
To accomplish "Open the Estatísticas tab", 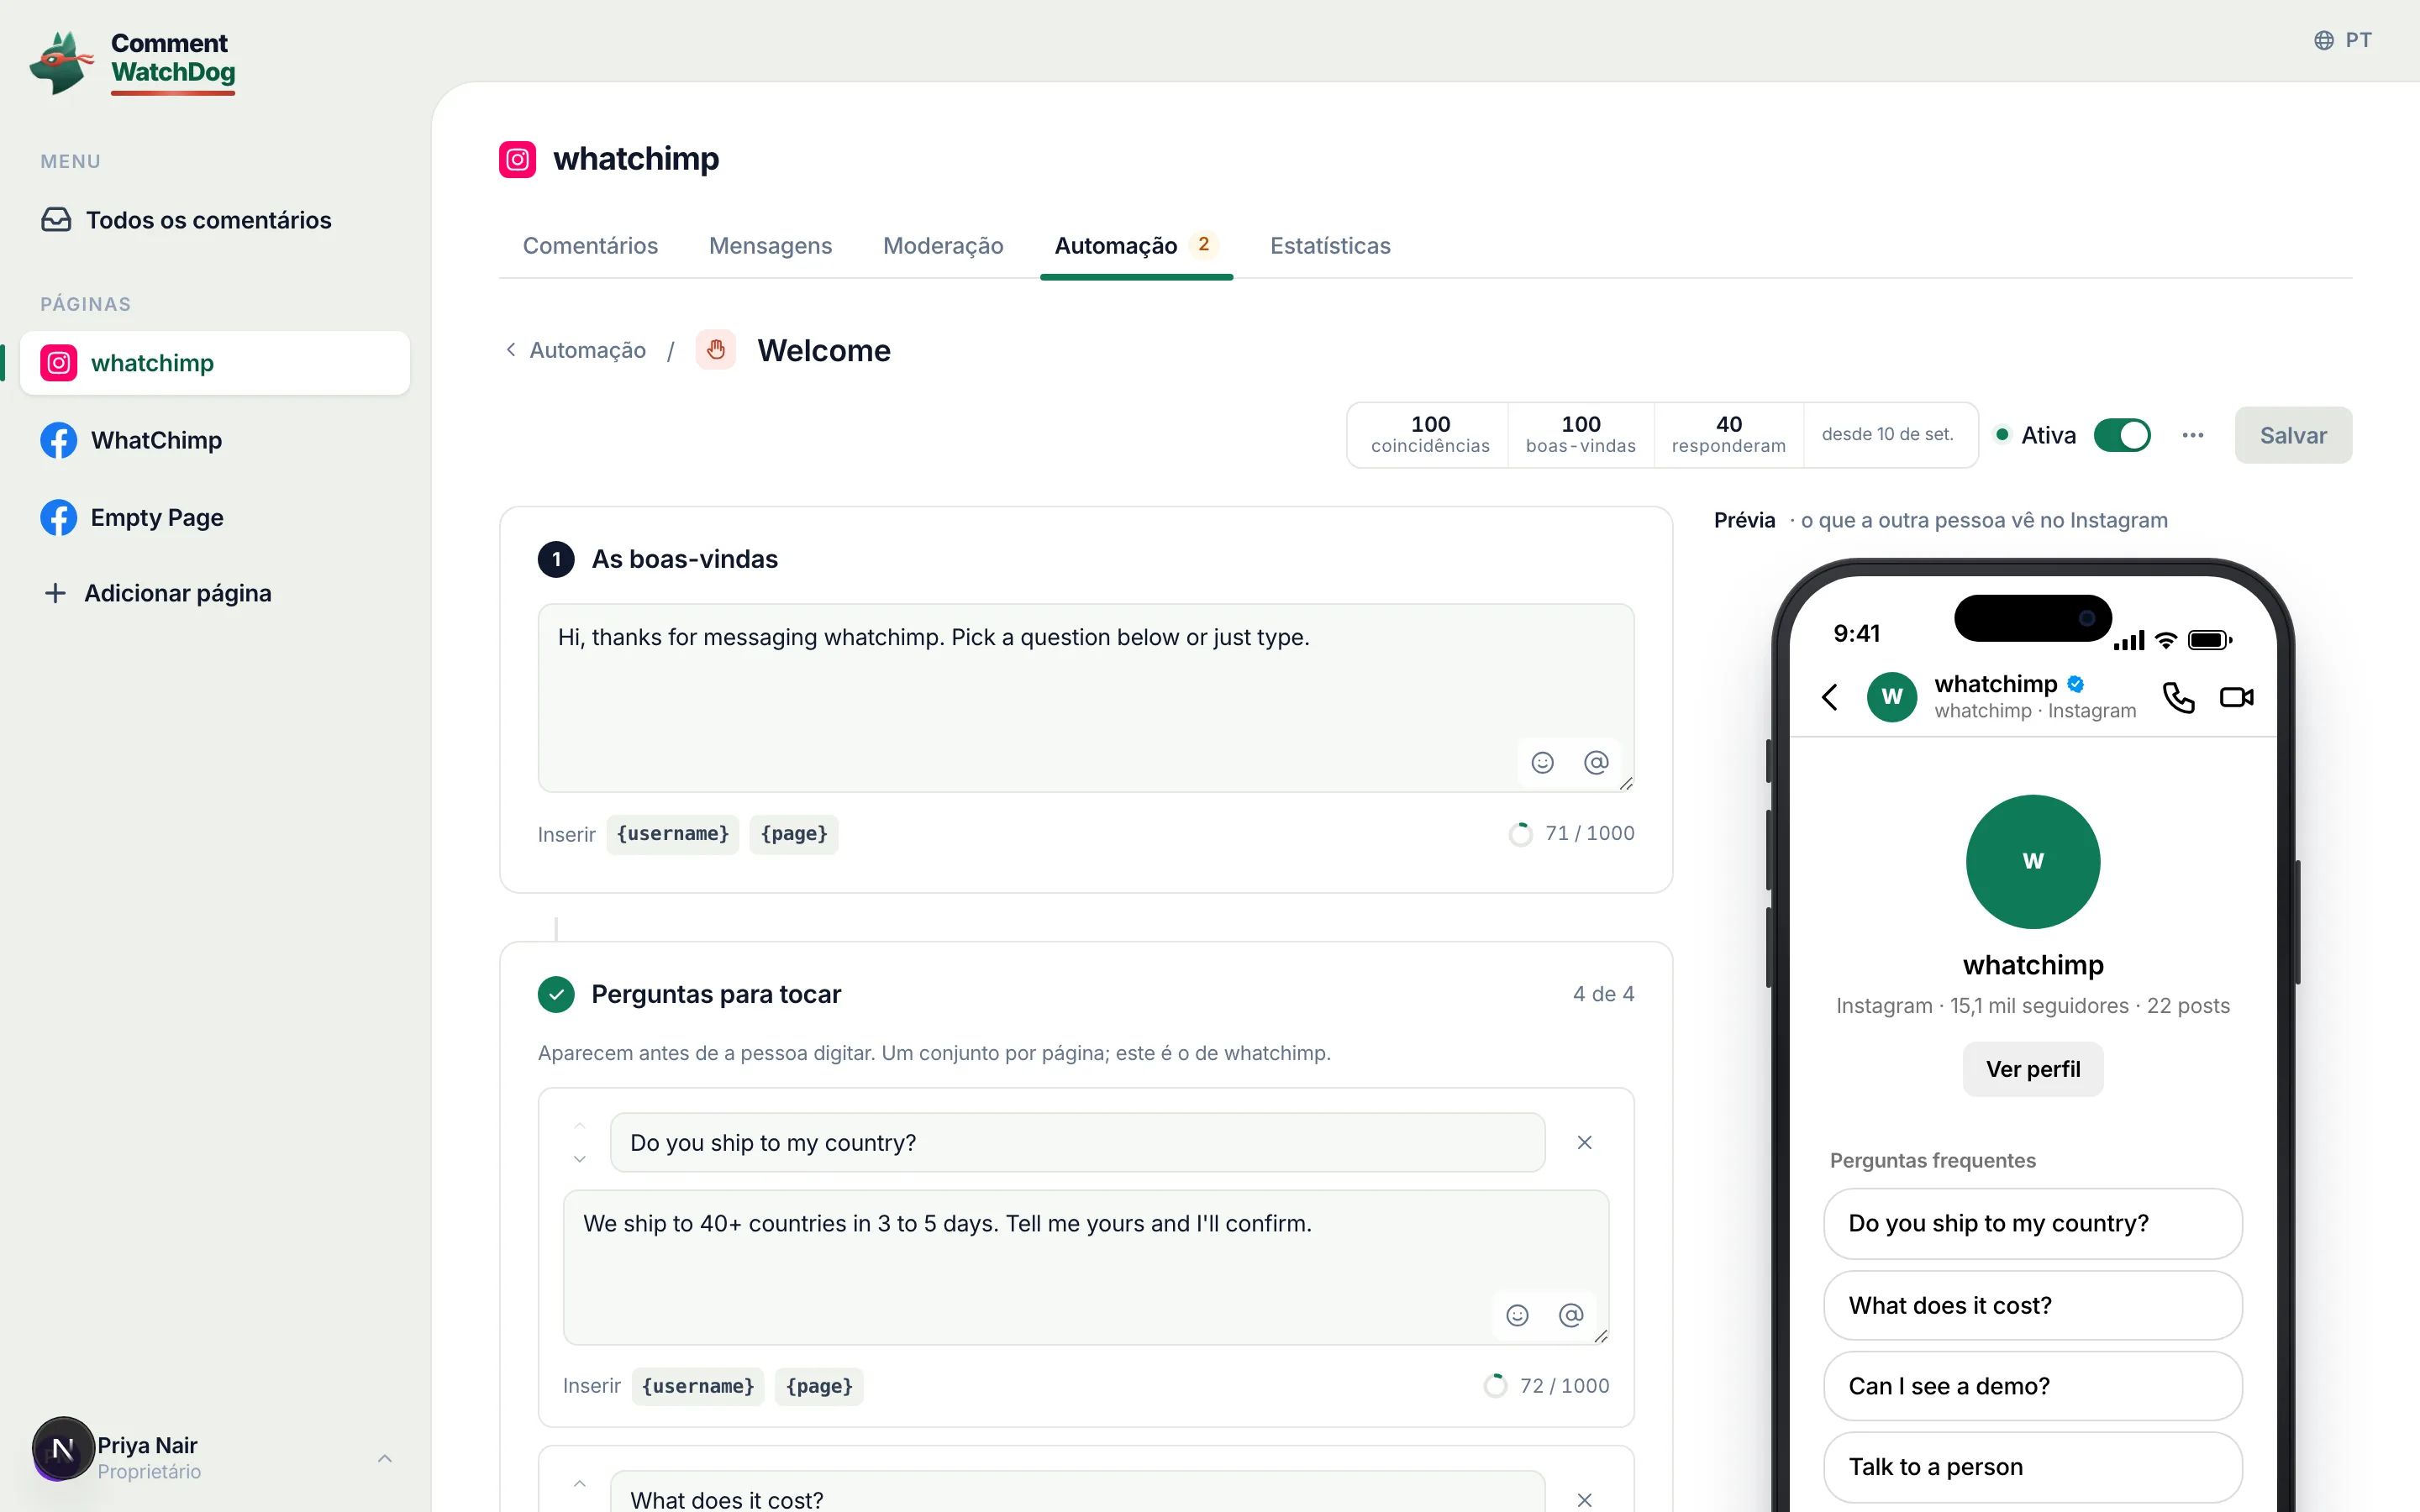I will pyautogui.click(x=1330, y=246).
